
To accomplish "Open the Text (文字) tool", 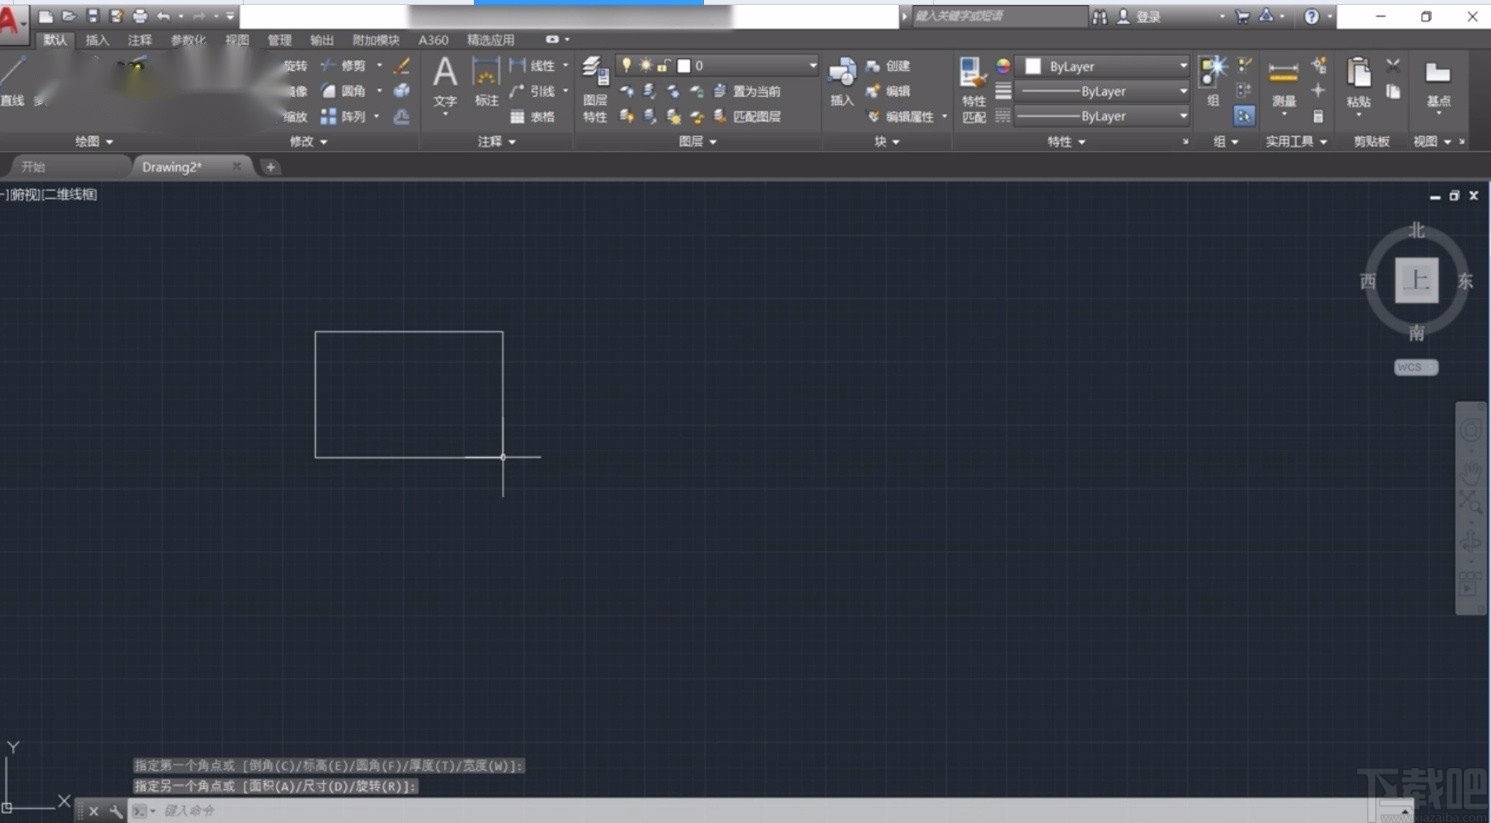I will point(445,82).
